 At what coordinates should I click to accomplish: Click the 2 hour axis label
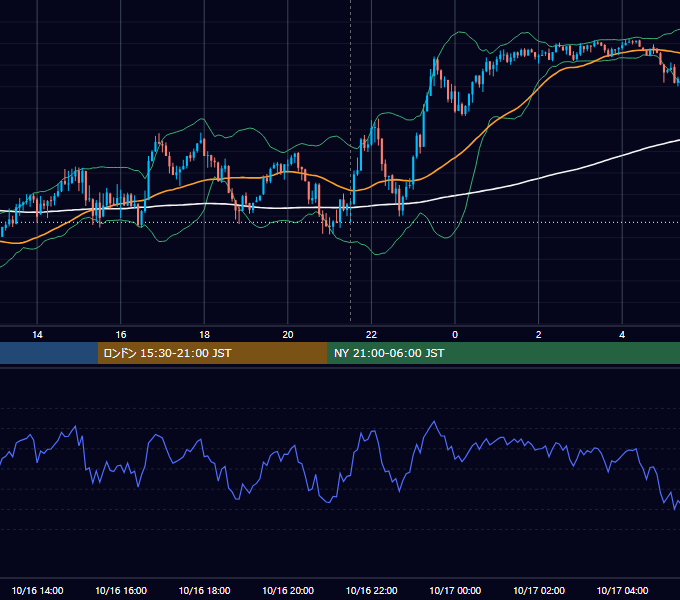(539, 335)
